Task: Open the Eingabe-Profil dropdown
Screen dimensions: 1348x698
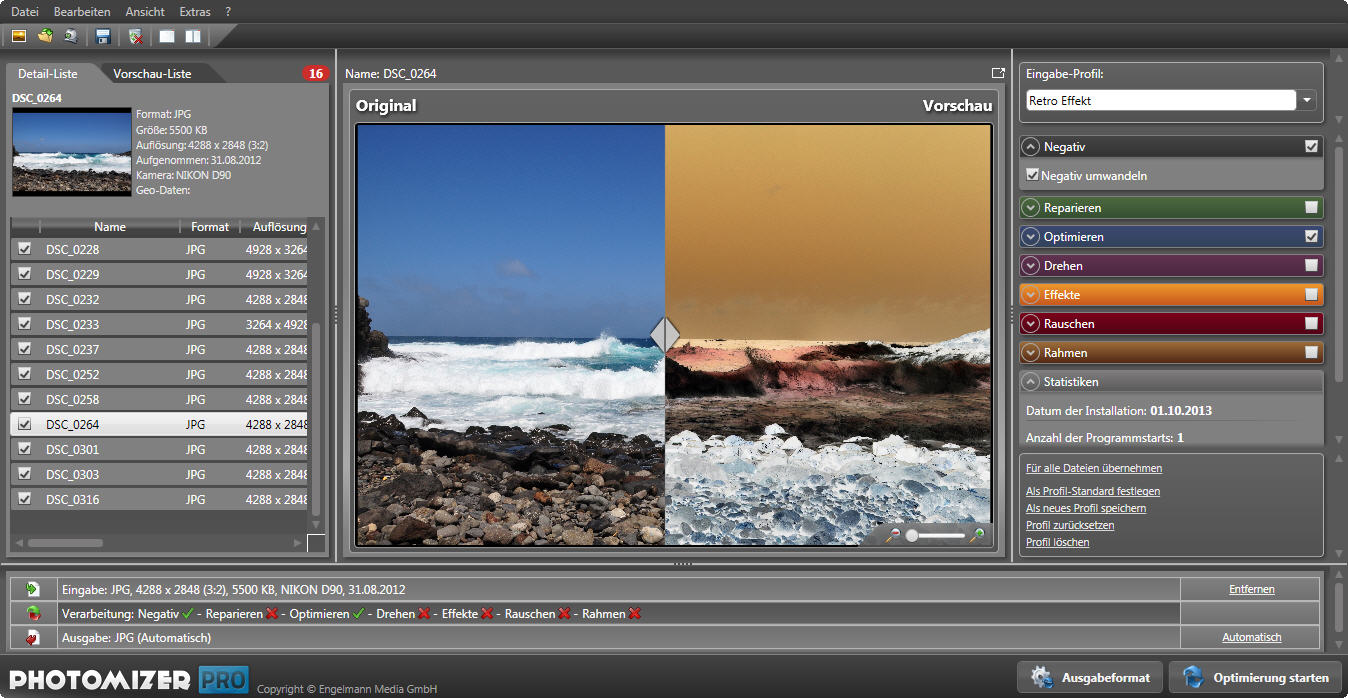Action: [1308, 101]
